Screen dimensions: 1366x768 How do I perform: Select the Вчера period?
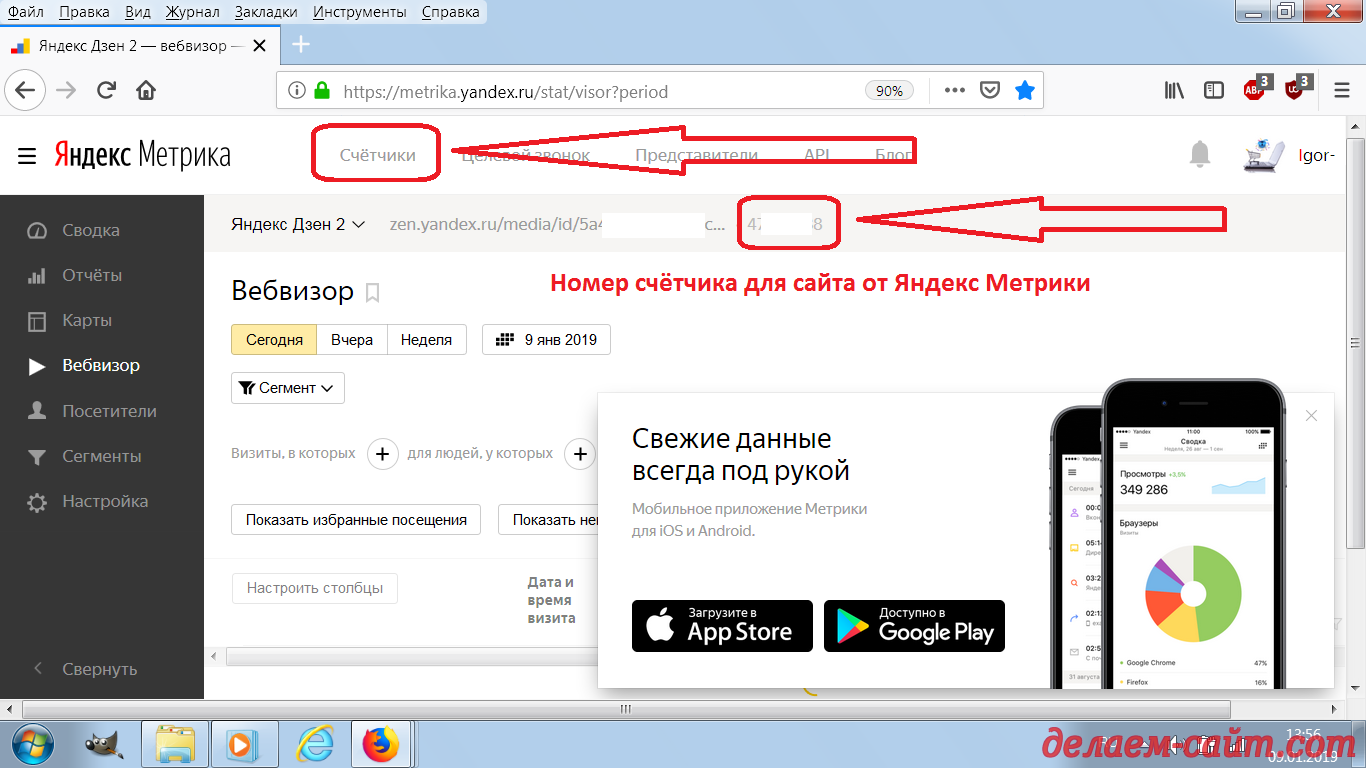[352, 339]
